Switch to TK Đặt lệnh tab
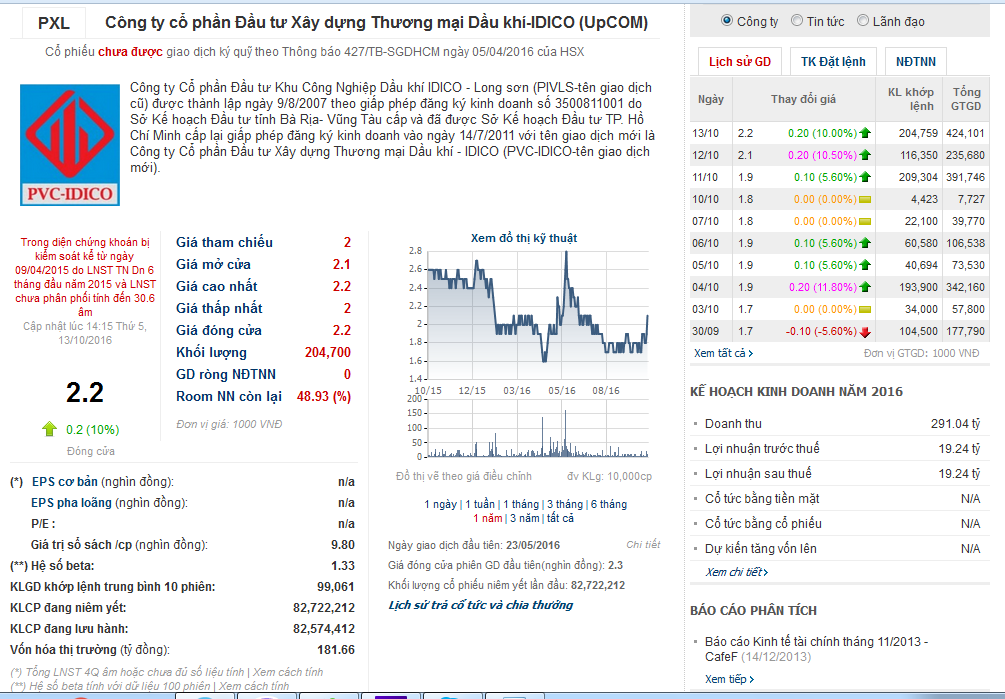This screenshot has width=1005, height=699. [833, 62]
